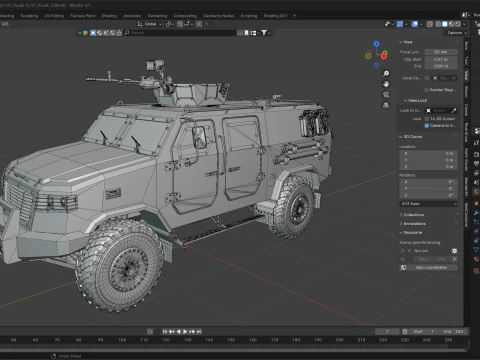Switch perspective/orthographic grid icon

tap(386, 105)
